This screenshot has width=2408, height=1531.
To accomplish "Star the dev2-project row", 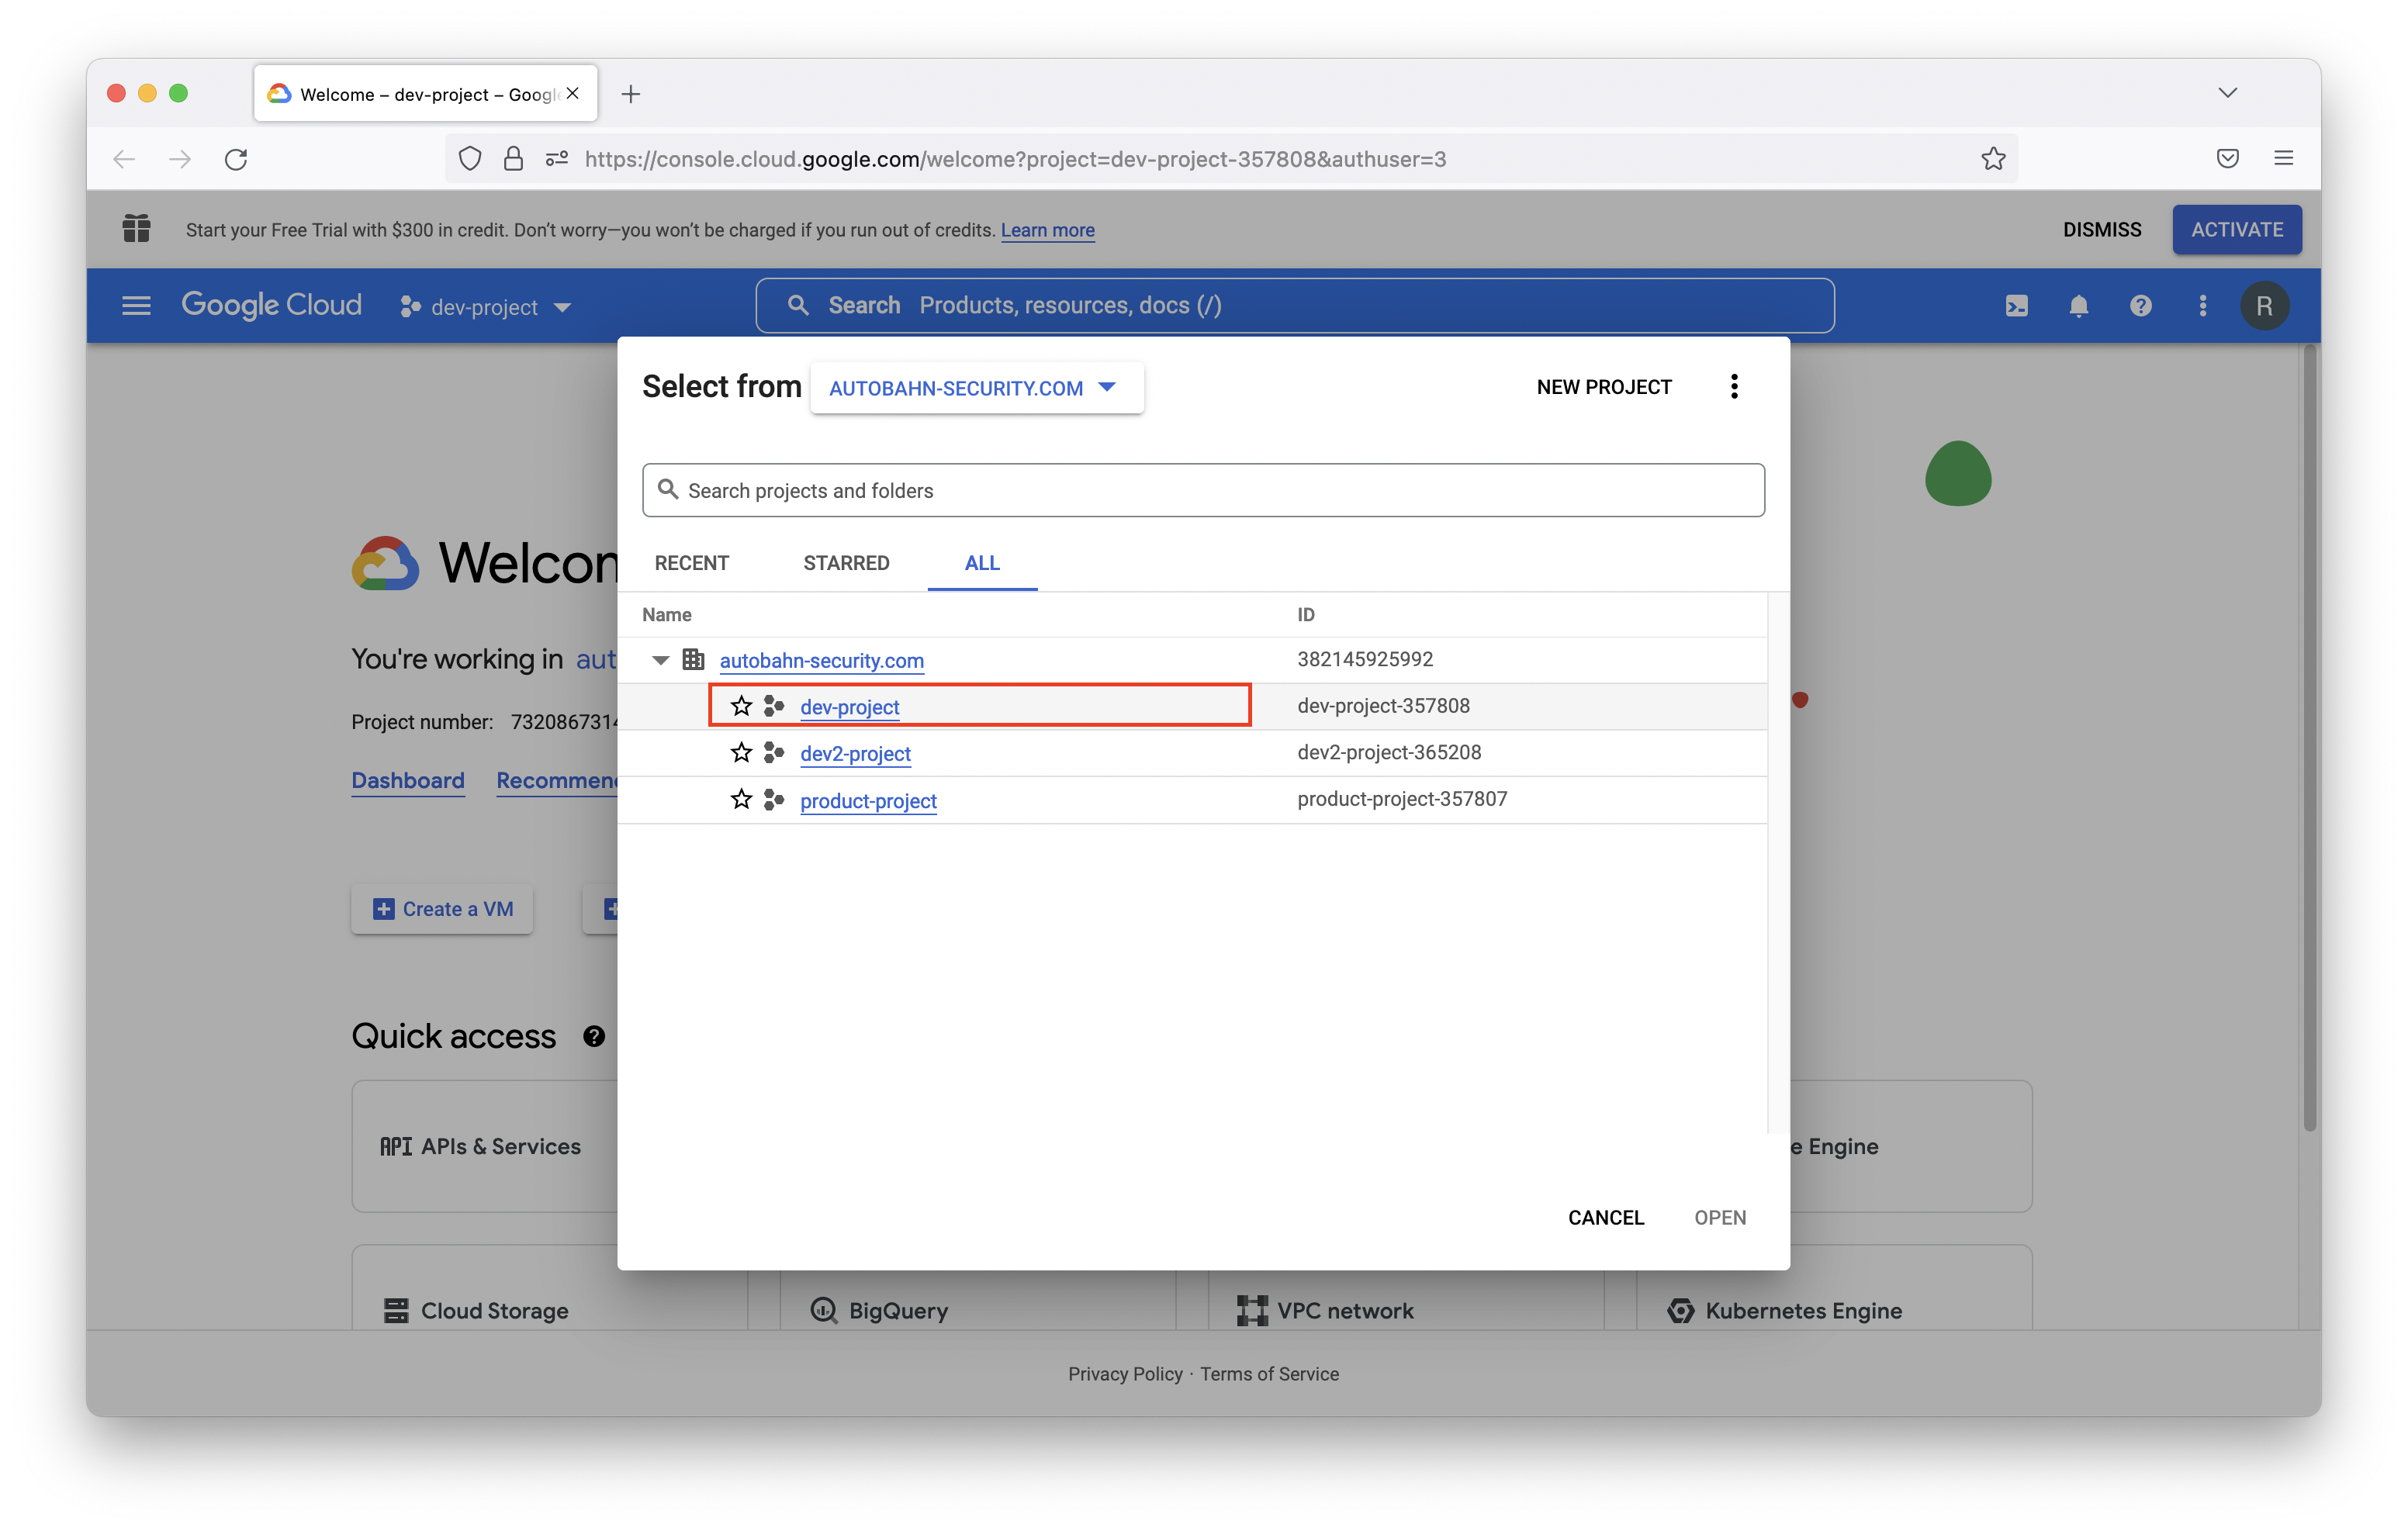I will (x=741, y=752).
